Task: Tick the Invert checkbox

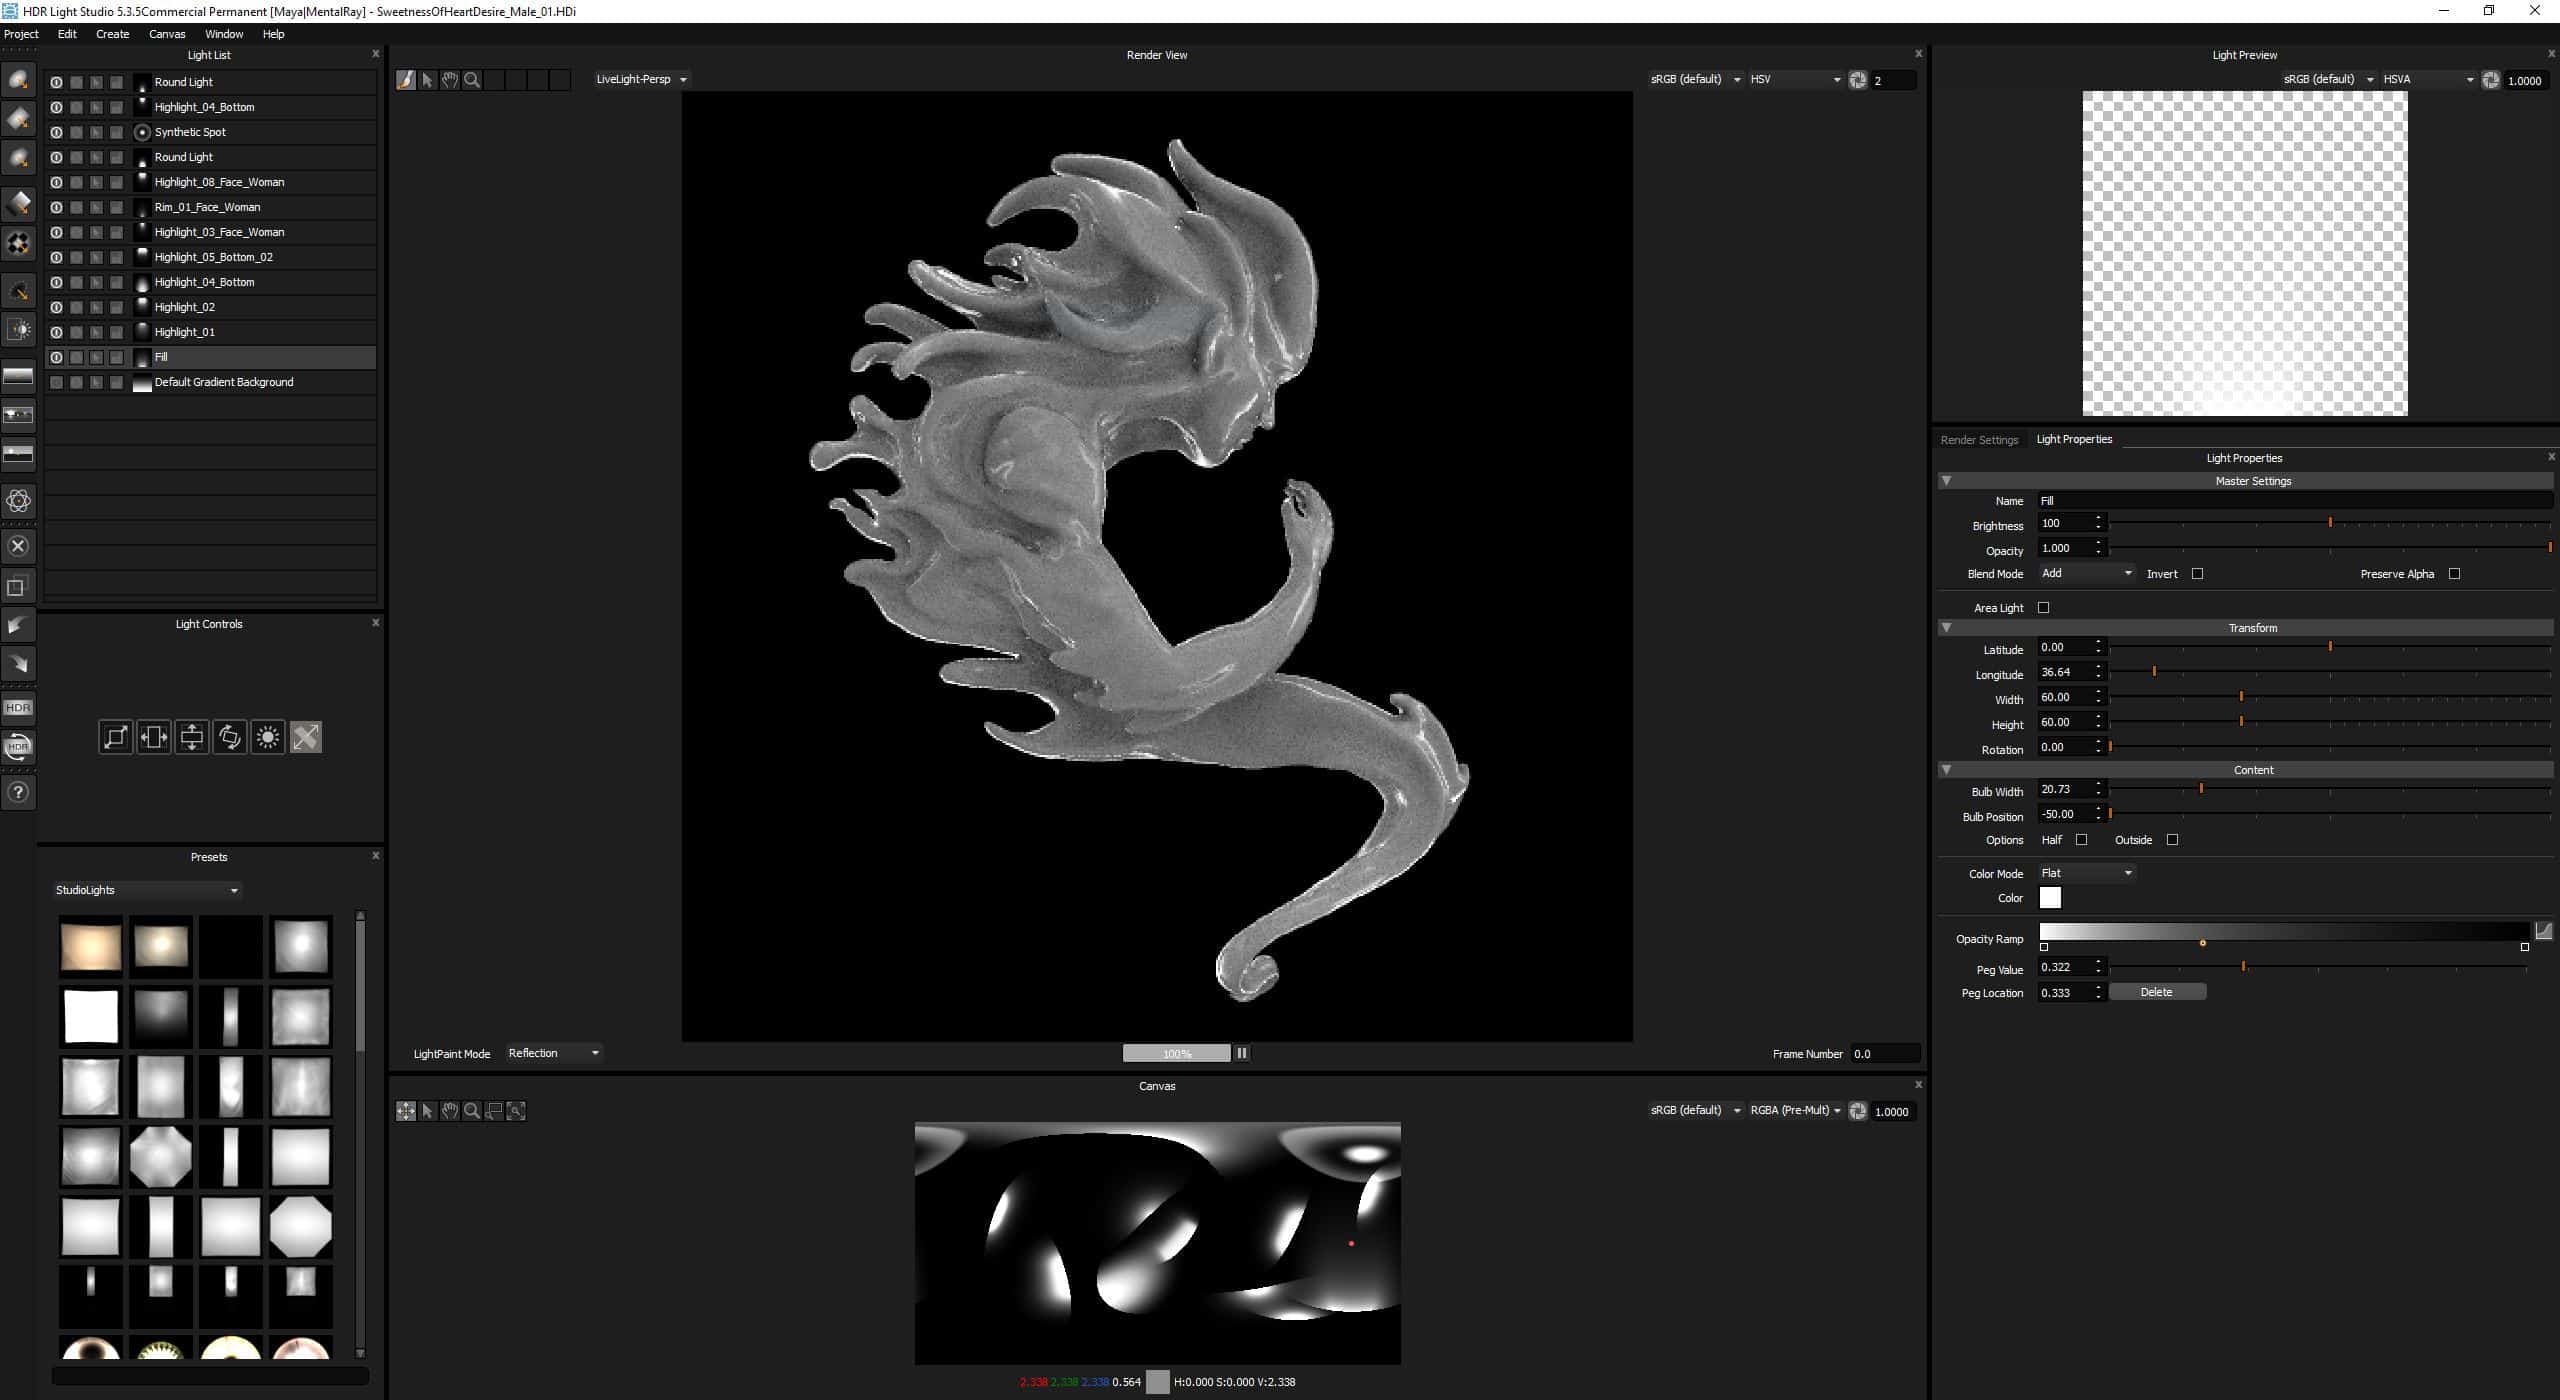Action: pyautogui.click(x=2197, y=574)
